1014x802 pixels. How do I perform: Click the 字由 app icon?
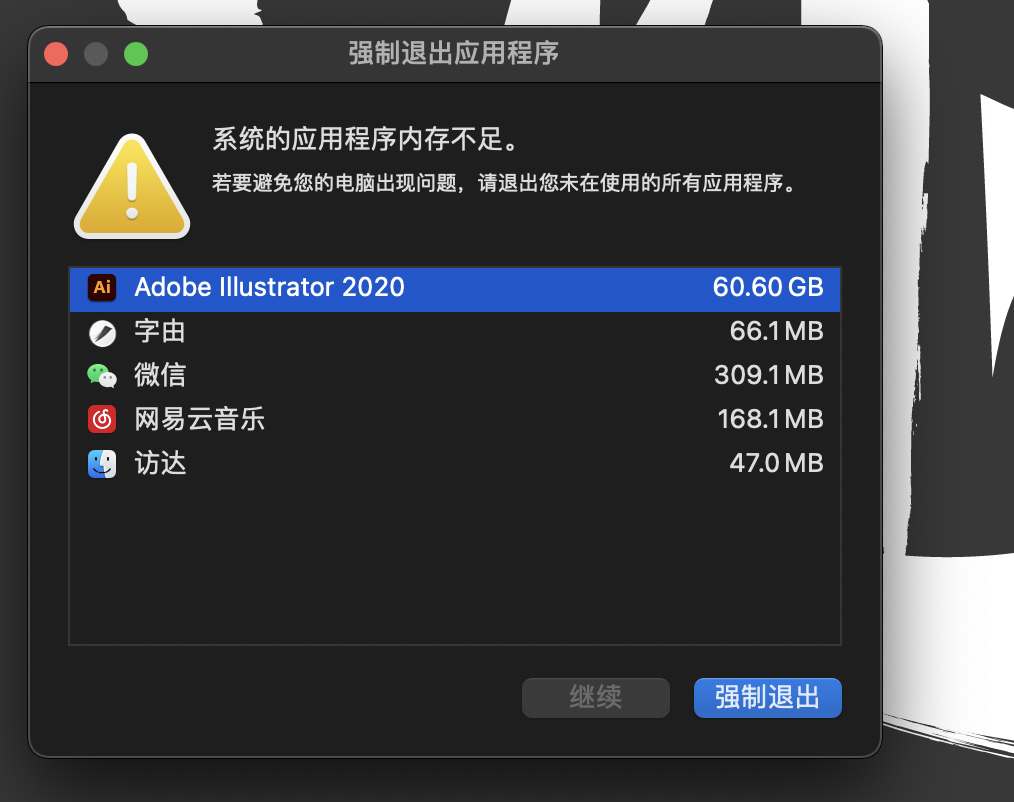pos(102,333)
